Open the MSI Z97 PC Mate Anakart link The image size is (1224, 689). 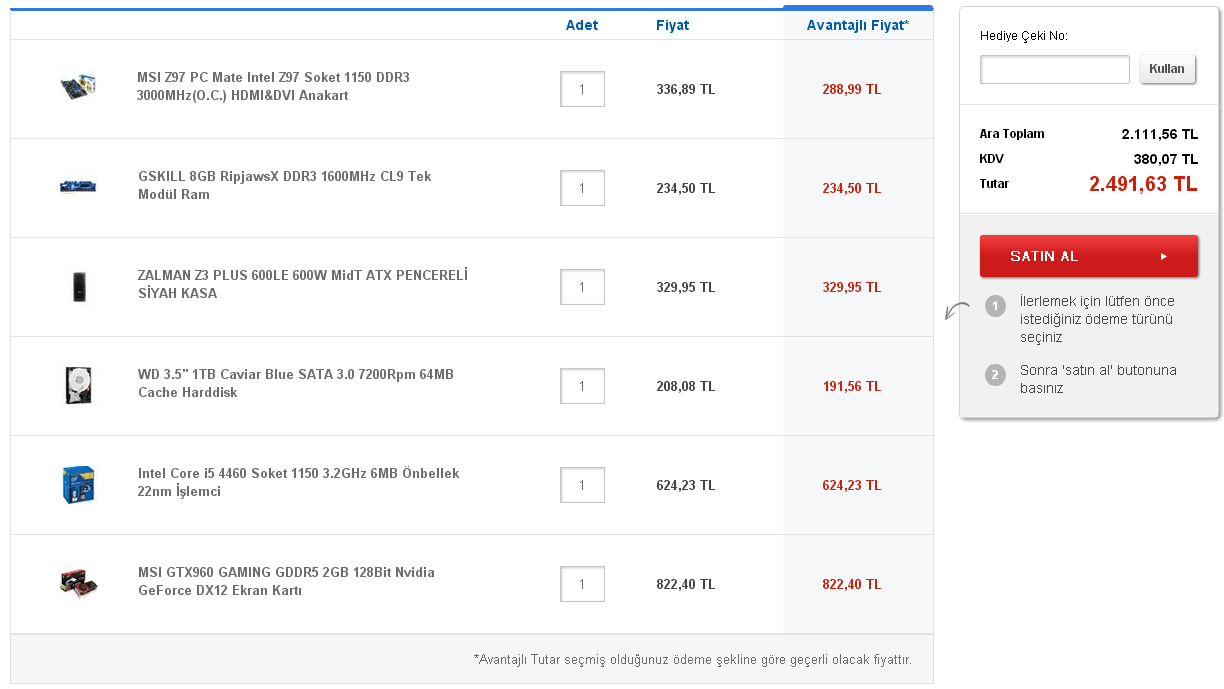(x=273, y=87)
